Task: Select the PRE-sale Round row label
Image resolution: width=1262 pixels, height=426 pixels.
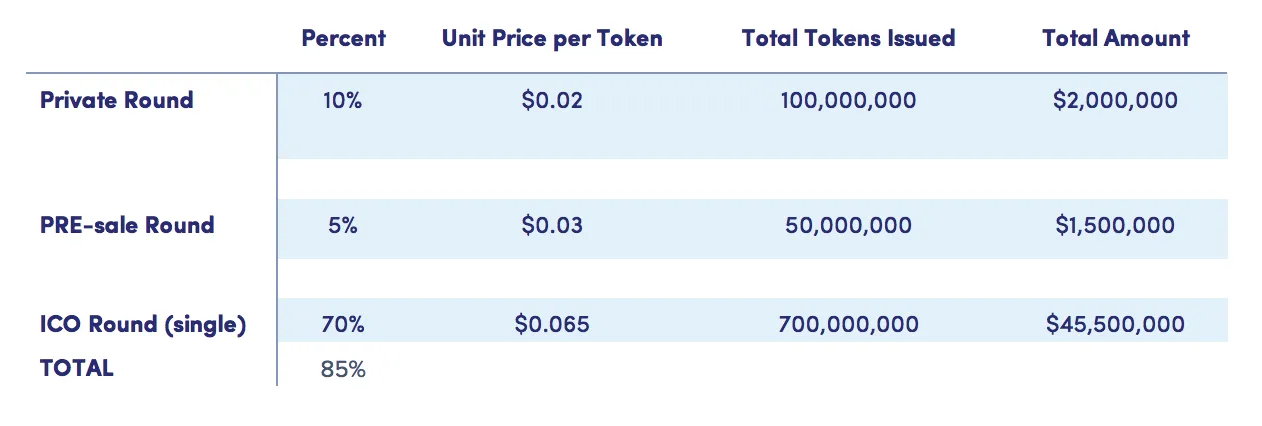Action: point(127,225)
